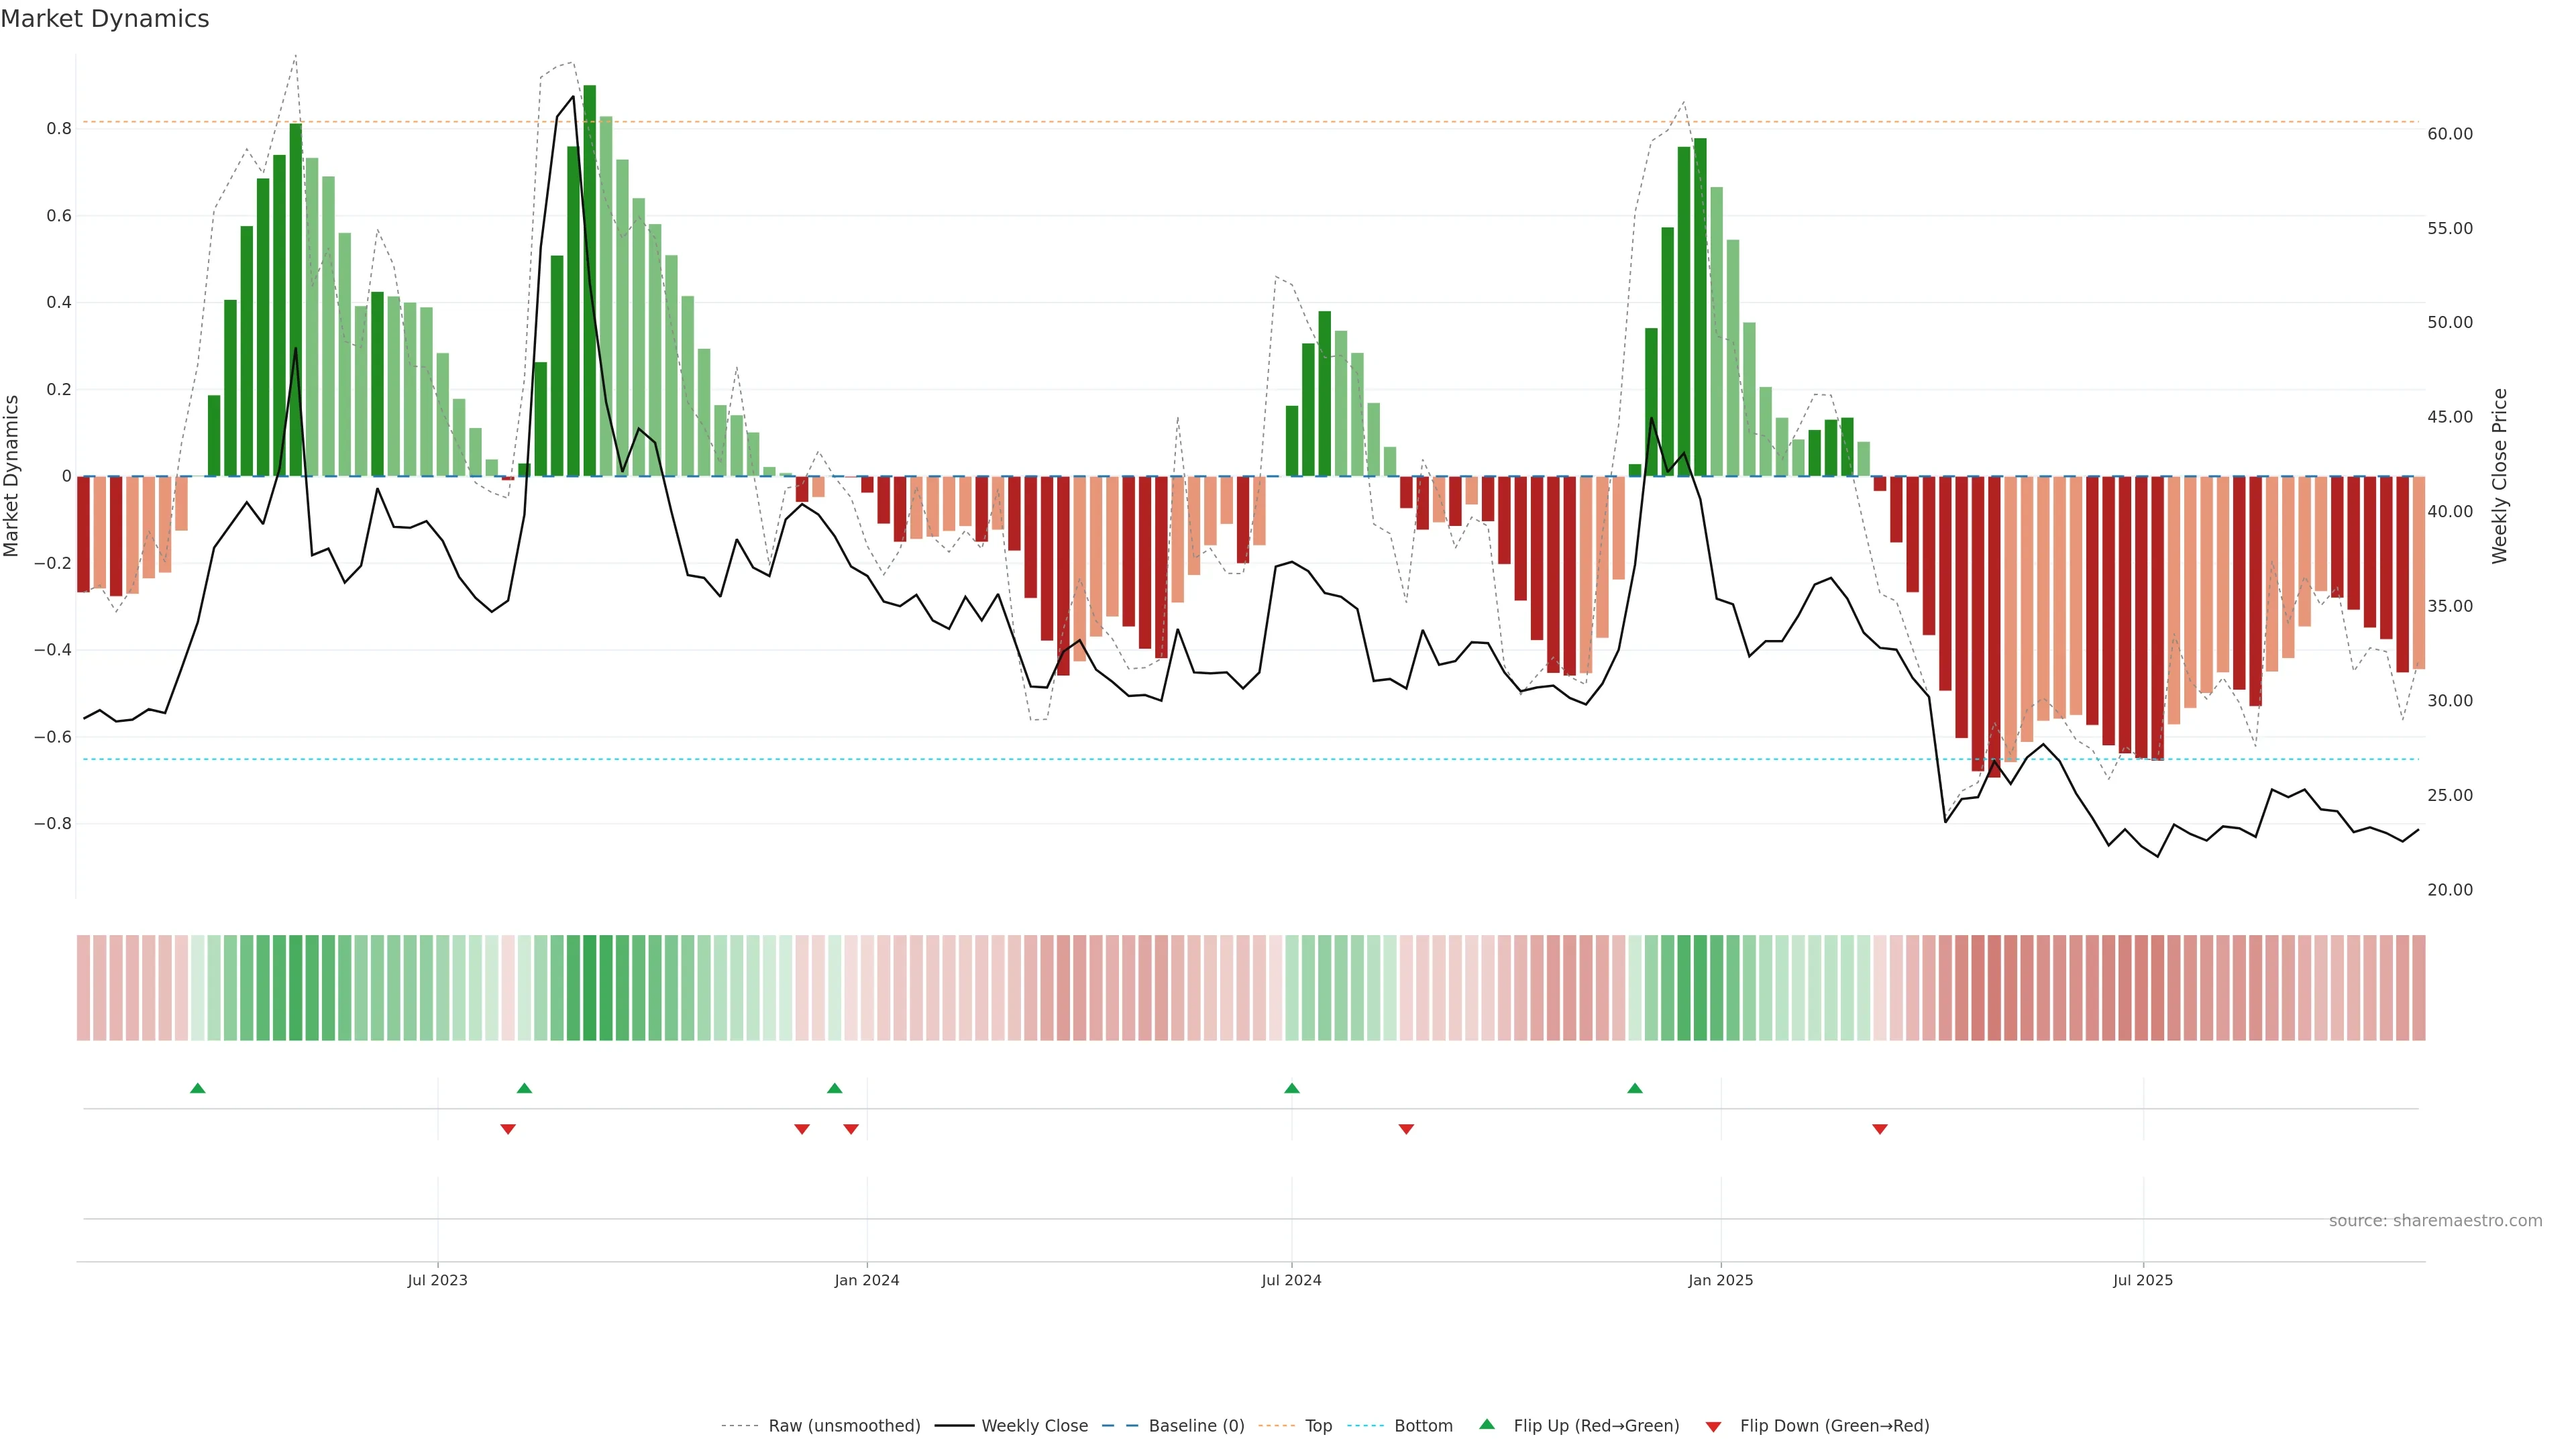2576x1449 pixels.
Task: Click the Jan 2024 axis label
Action: [x=866, y=1280]
